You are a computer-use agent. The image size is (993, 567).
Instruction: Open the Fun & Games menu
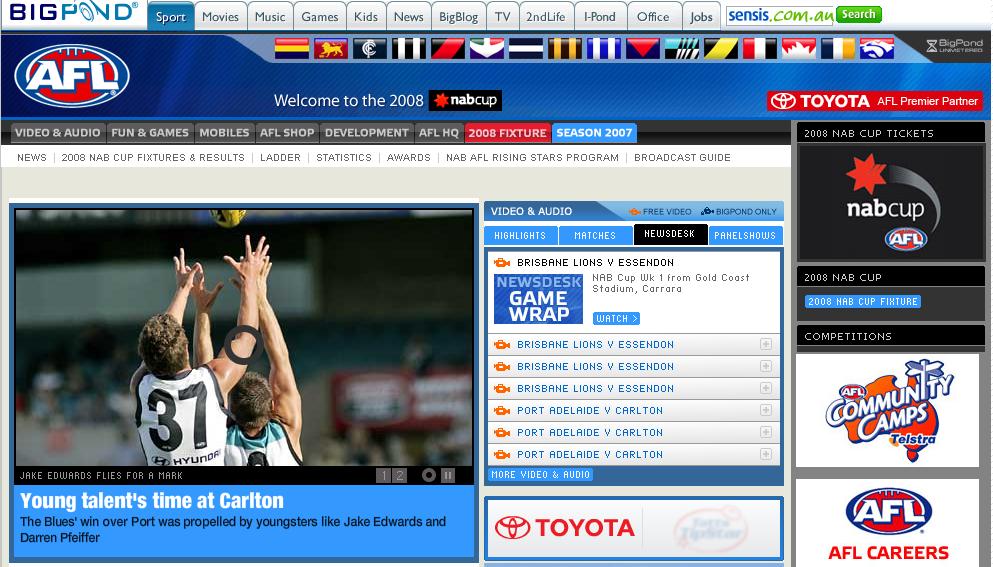pos(150,132)
